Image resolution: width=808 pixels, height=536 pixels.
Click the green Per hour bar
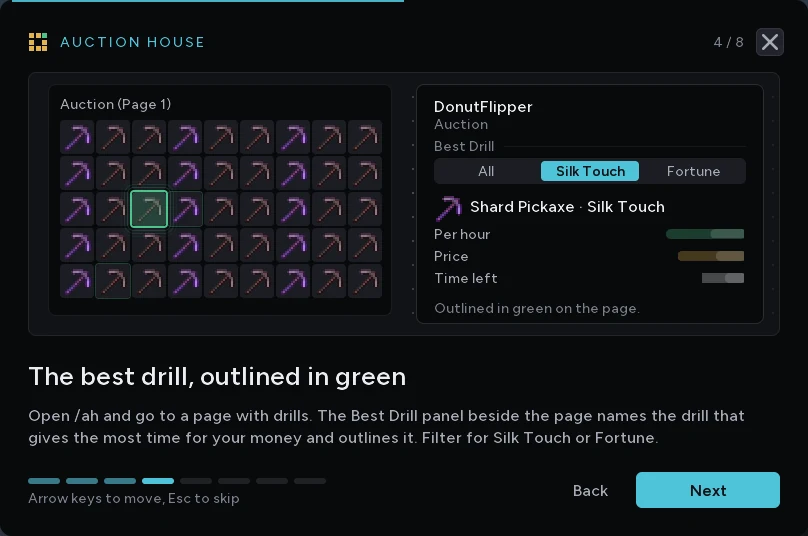point(705,234)
